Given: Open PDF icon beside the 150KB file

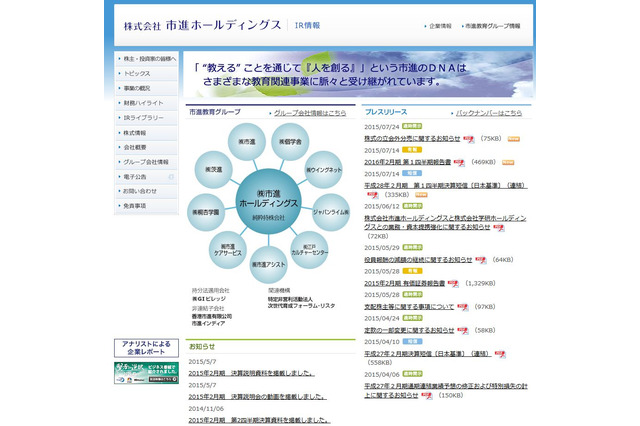Looking at the screenshot, I should coord(427,395).
